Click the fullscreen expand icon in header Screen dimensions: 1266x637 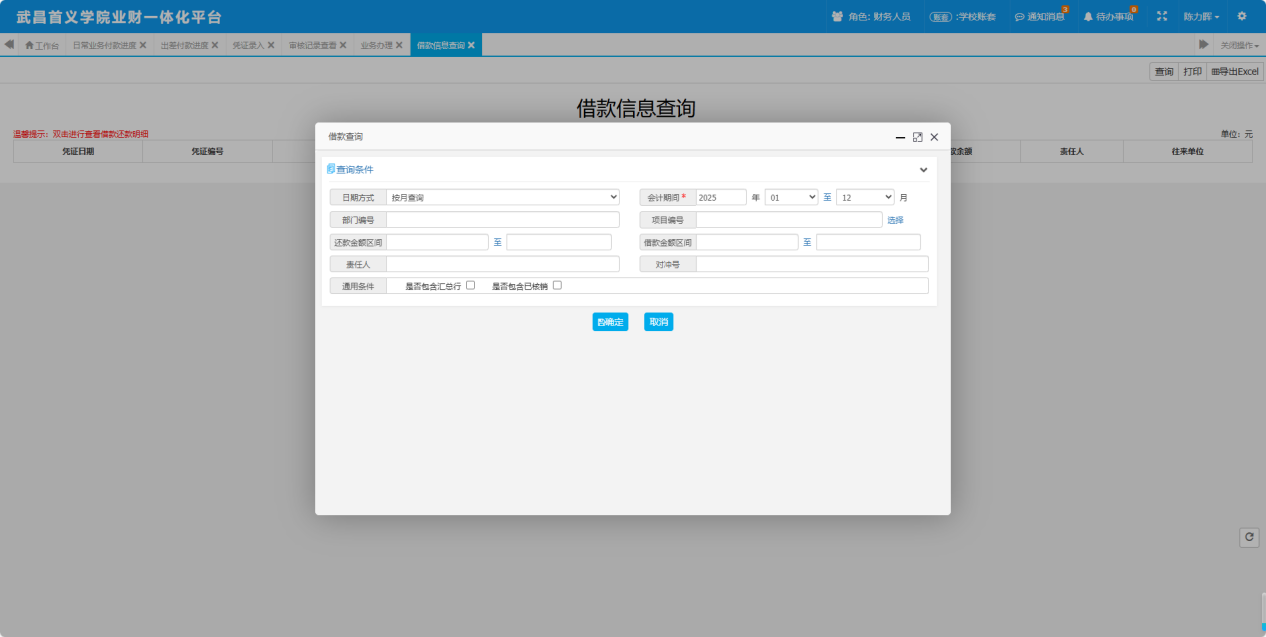coord(1161,17)
